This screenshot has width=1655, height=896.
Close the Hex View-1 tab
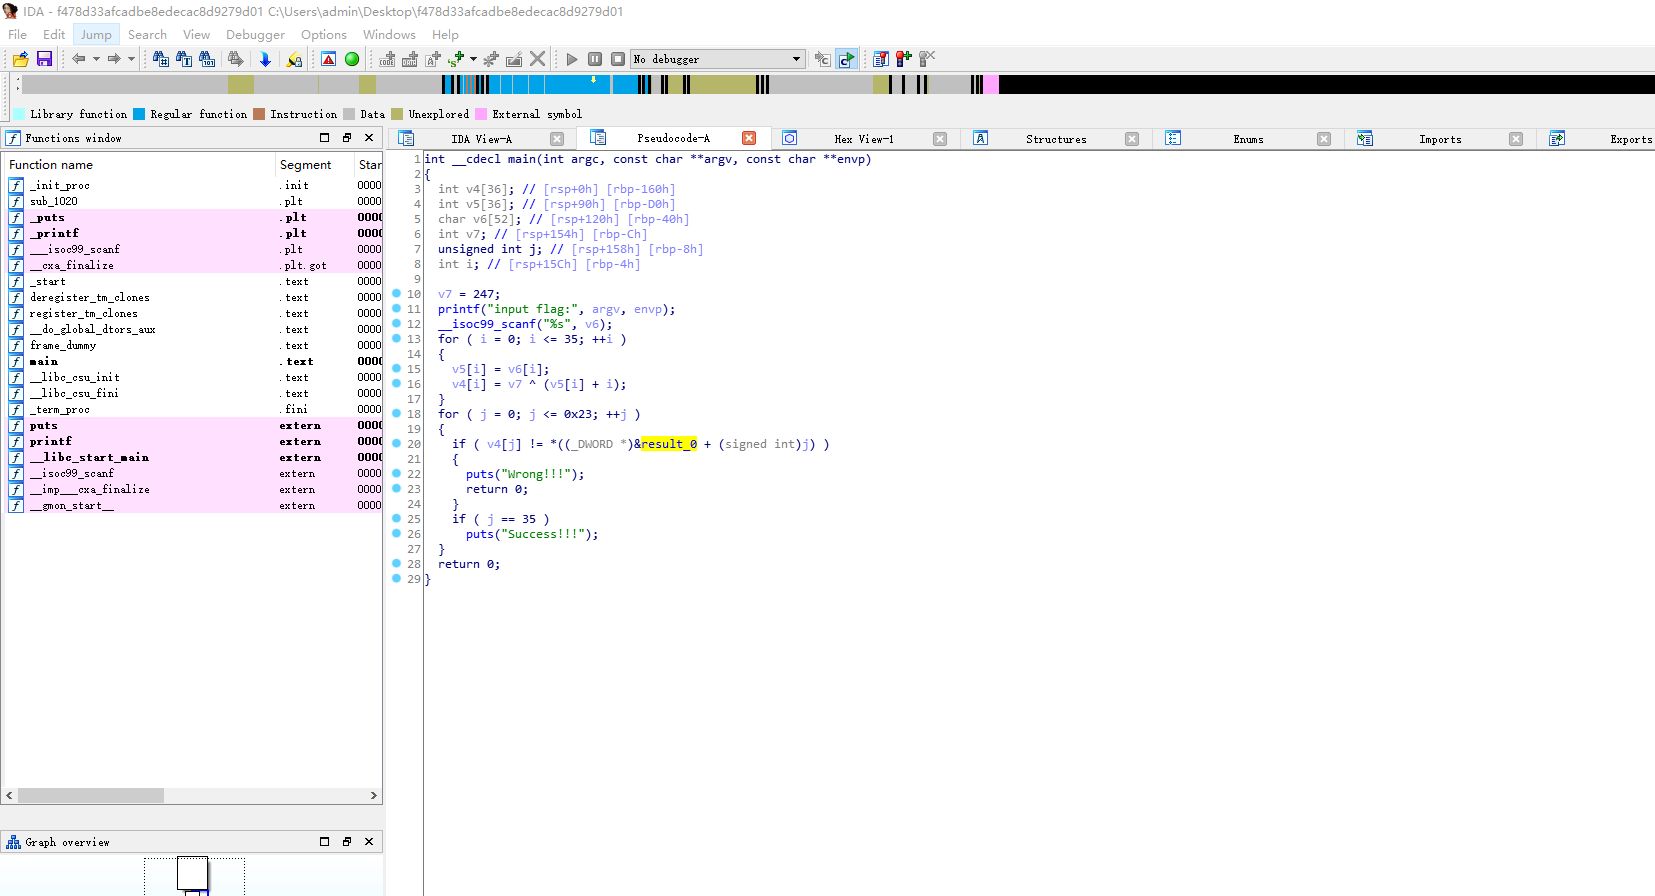point(940,139)
